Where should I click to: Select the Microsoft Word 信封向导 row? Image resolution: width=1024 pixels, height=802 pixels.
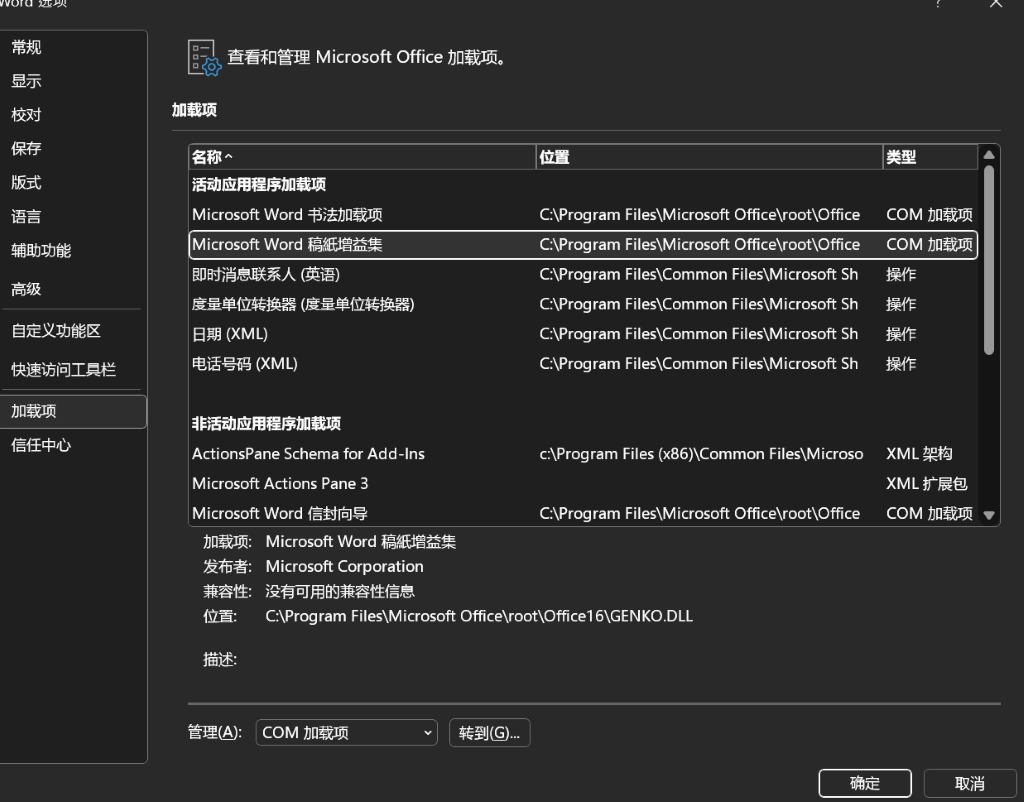tap(583, 513)
